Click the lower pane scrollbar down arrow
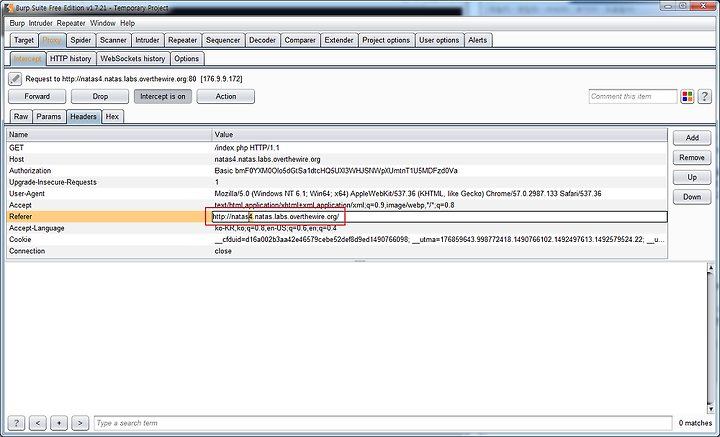 711,409
